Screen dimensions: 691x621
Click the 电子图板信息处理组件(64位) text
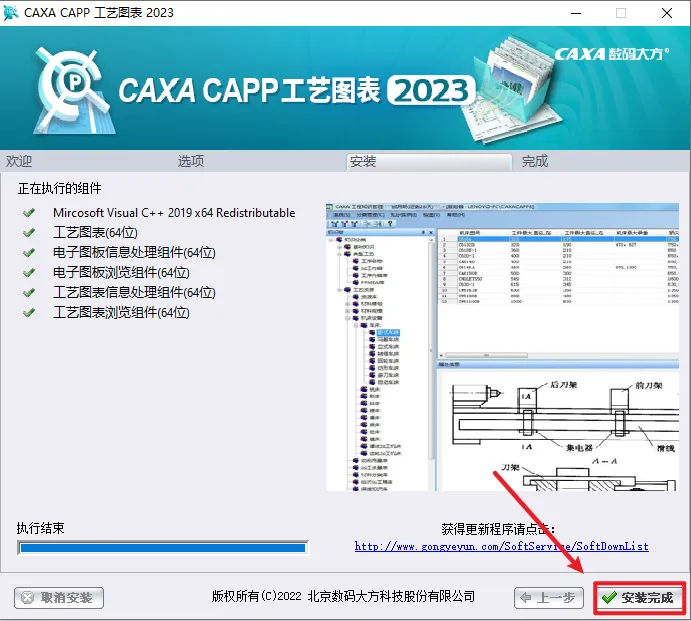(134, 253)
